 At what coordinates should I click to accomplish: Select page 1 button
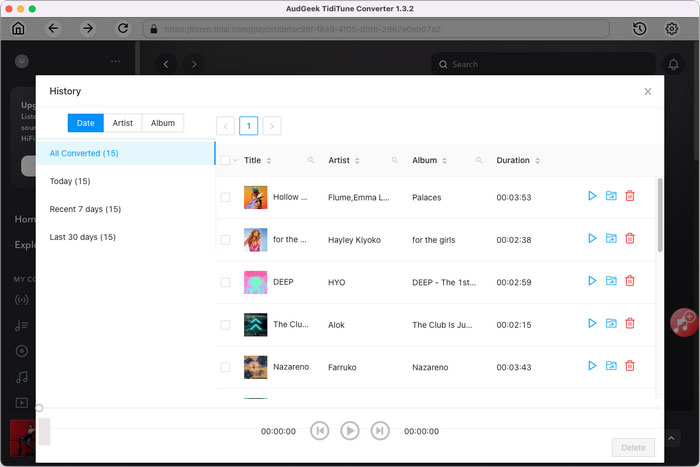click(x=249, y=126)
